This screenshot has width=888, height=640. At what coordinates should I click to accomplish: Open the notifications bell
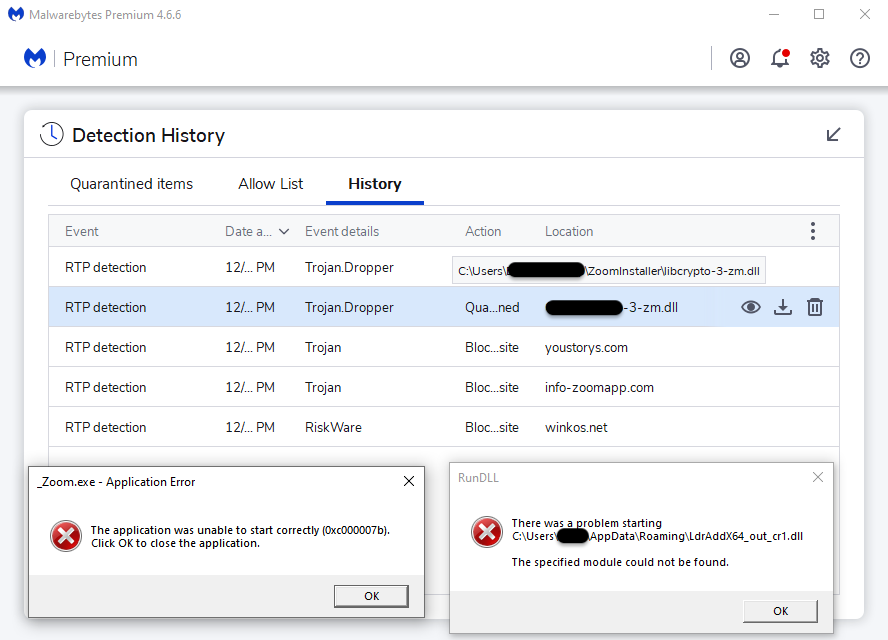coord(780,58)
